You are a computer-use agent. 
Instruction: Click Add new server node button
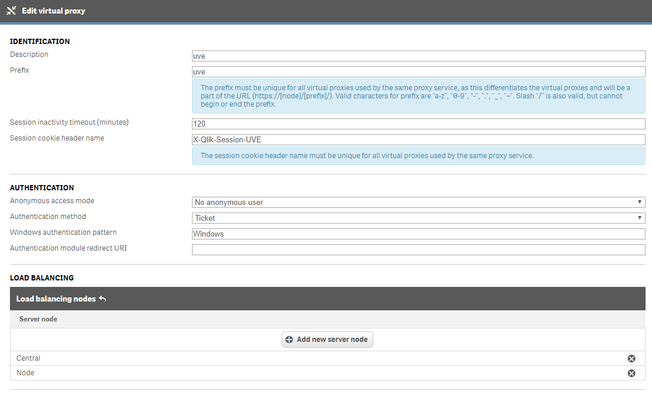click(327, 340)
